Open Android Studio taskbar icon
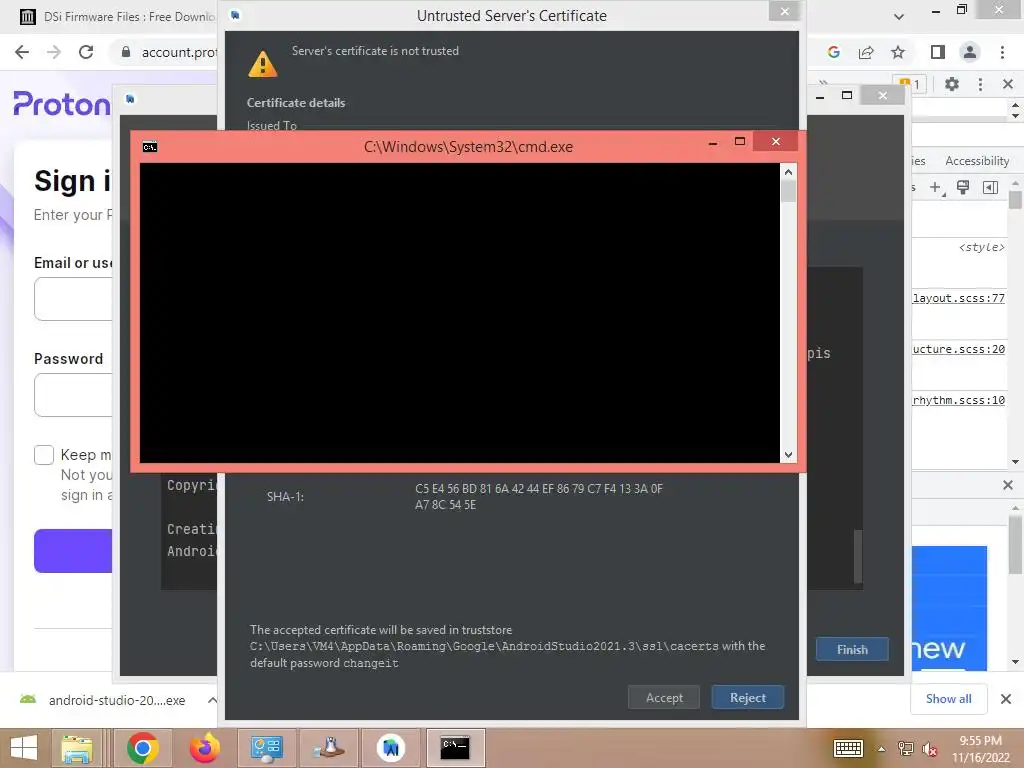 [x=391, y=748]
